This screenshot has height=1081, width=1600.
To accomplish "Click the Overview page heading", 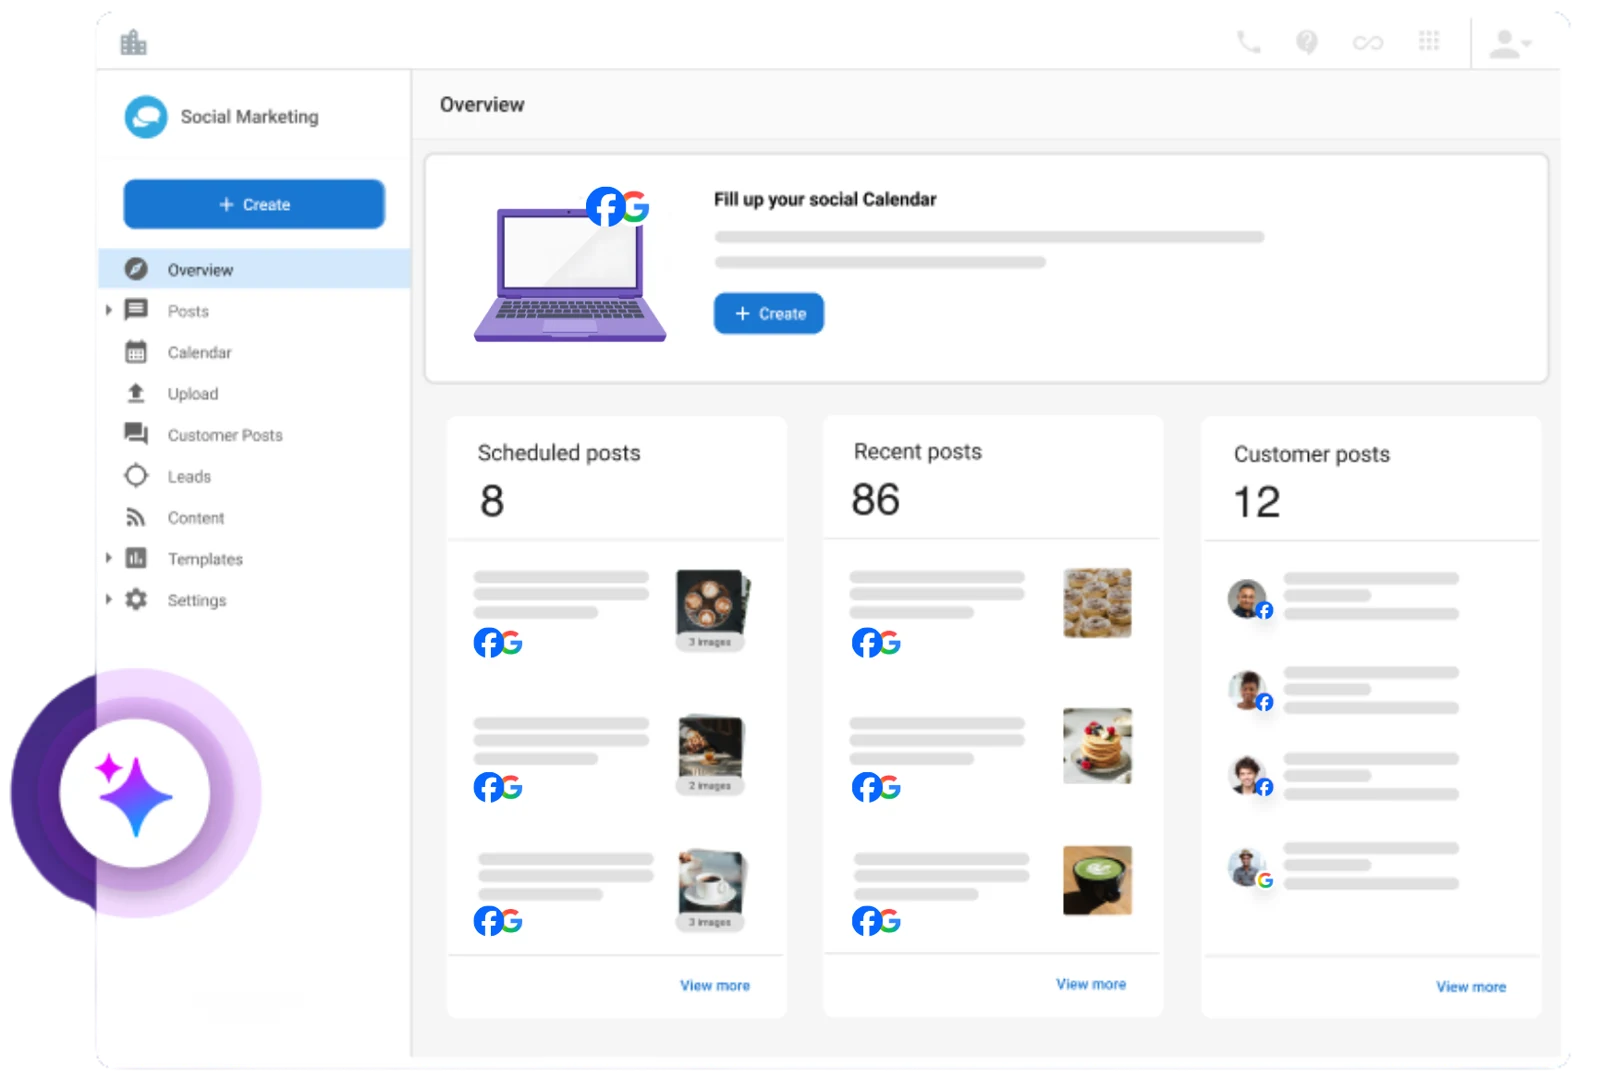I will tap(482, 105).
